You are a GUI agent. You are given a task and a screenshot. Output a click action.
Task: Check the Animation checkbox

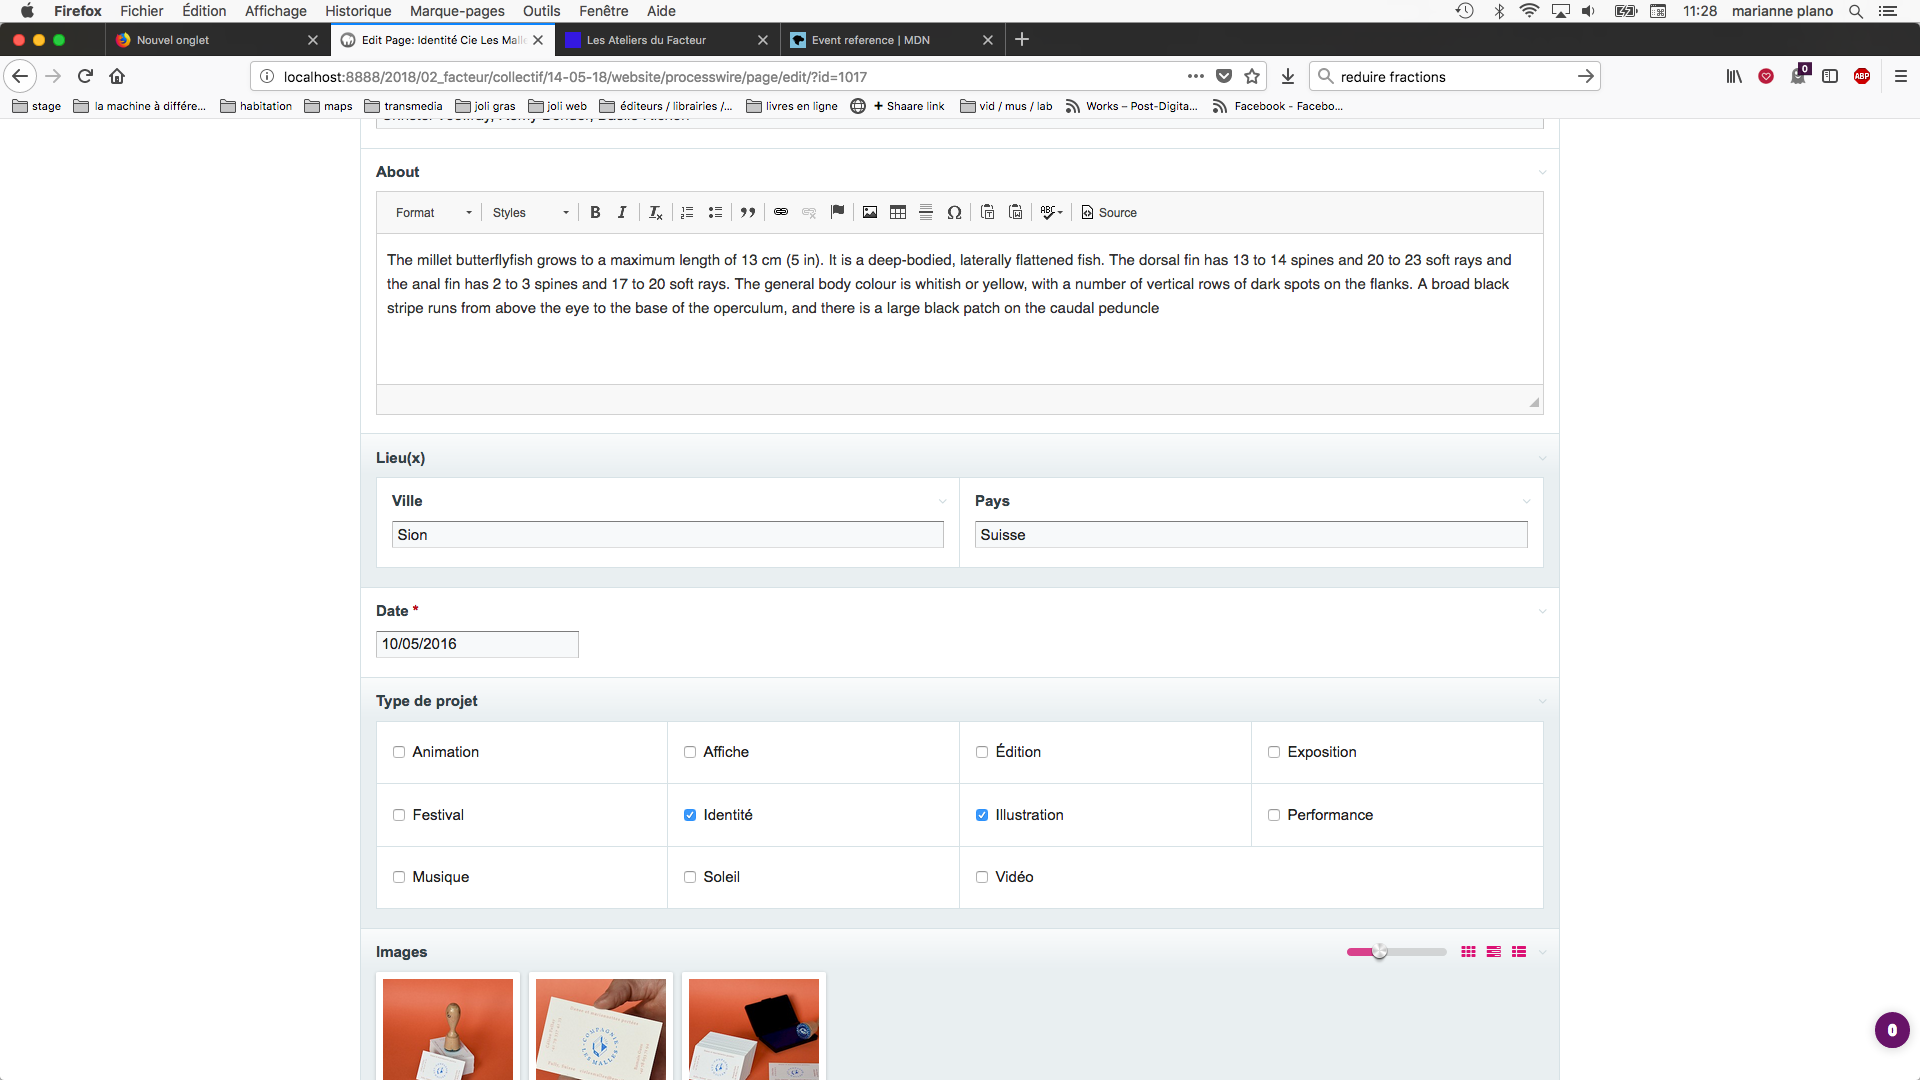pos(399,752)
